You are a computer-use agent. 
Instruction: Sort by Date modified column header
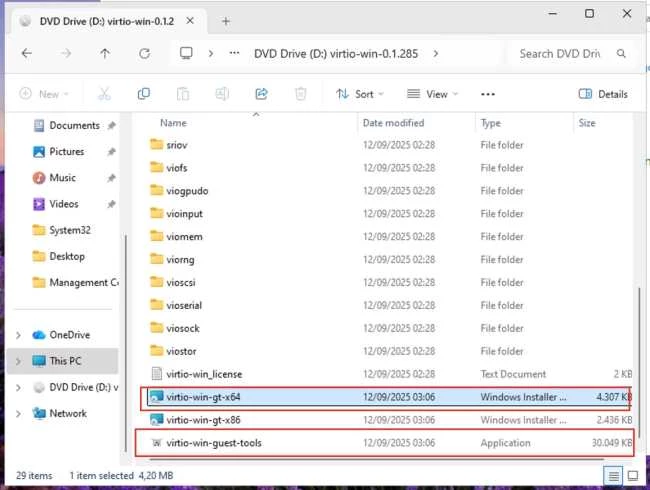(x=393, y=123)
